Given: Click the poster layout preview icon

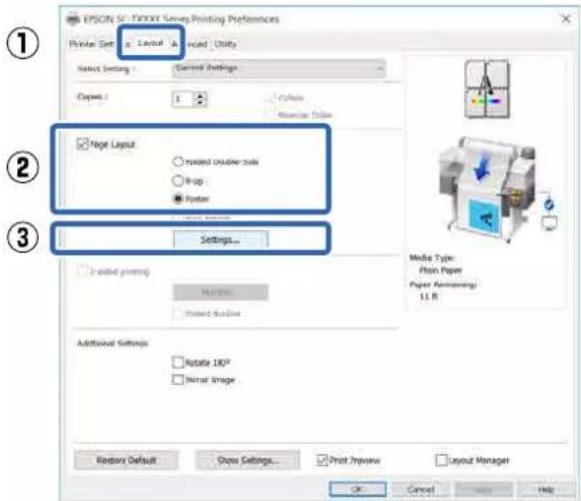Looking at the screenshot, I should (487, 89).
